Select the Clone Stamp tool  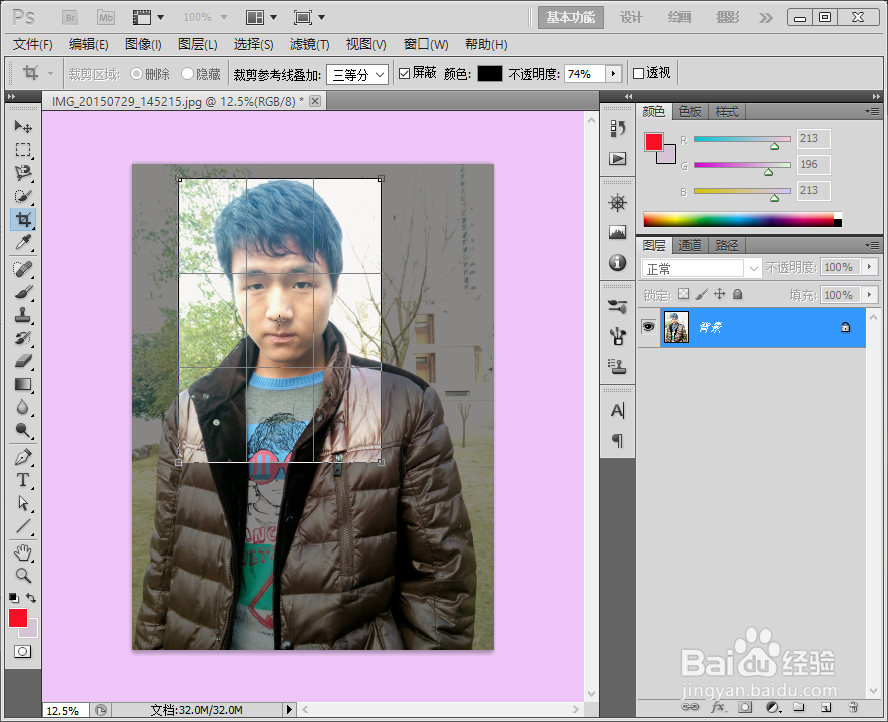23,315
